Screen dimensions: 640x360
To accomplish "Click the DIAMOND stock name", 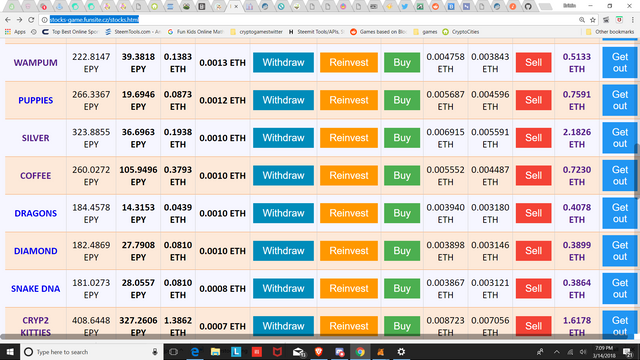I will tap(36, 251).
